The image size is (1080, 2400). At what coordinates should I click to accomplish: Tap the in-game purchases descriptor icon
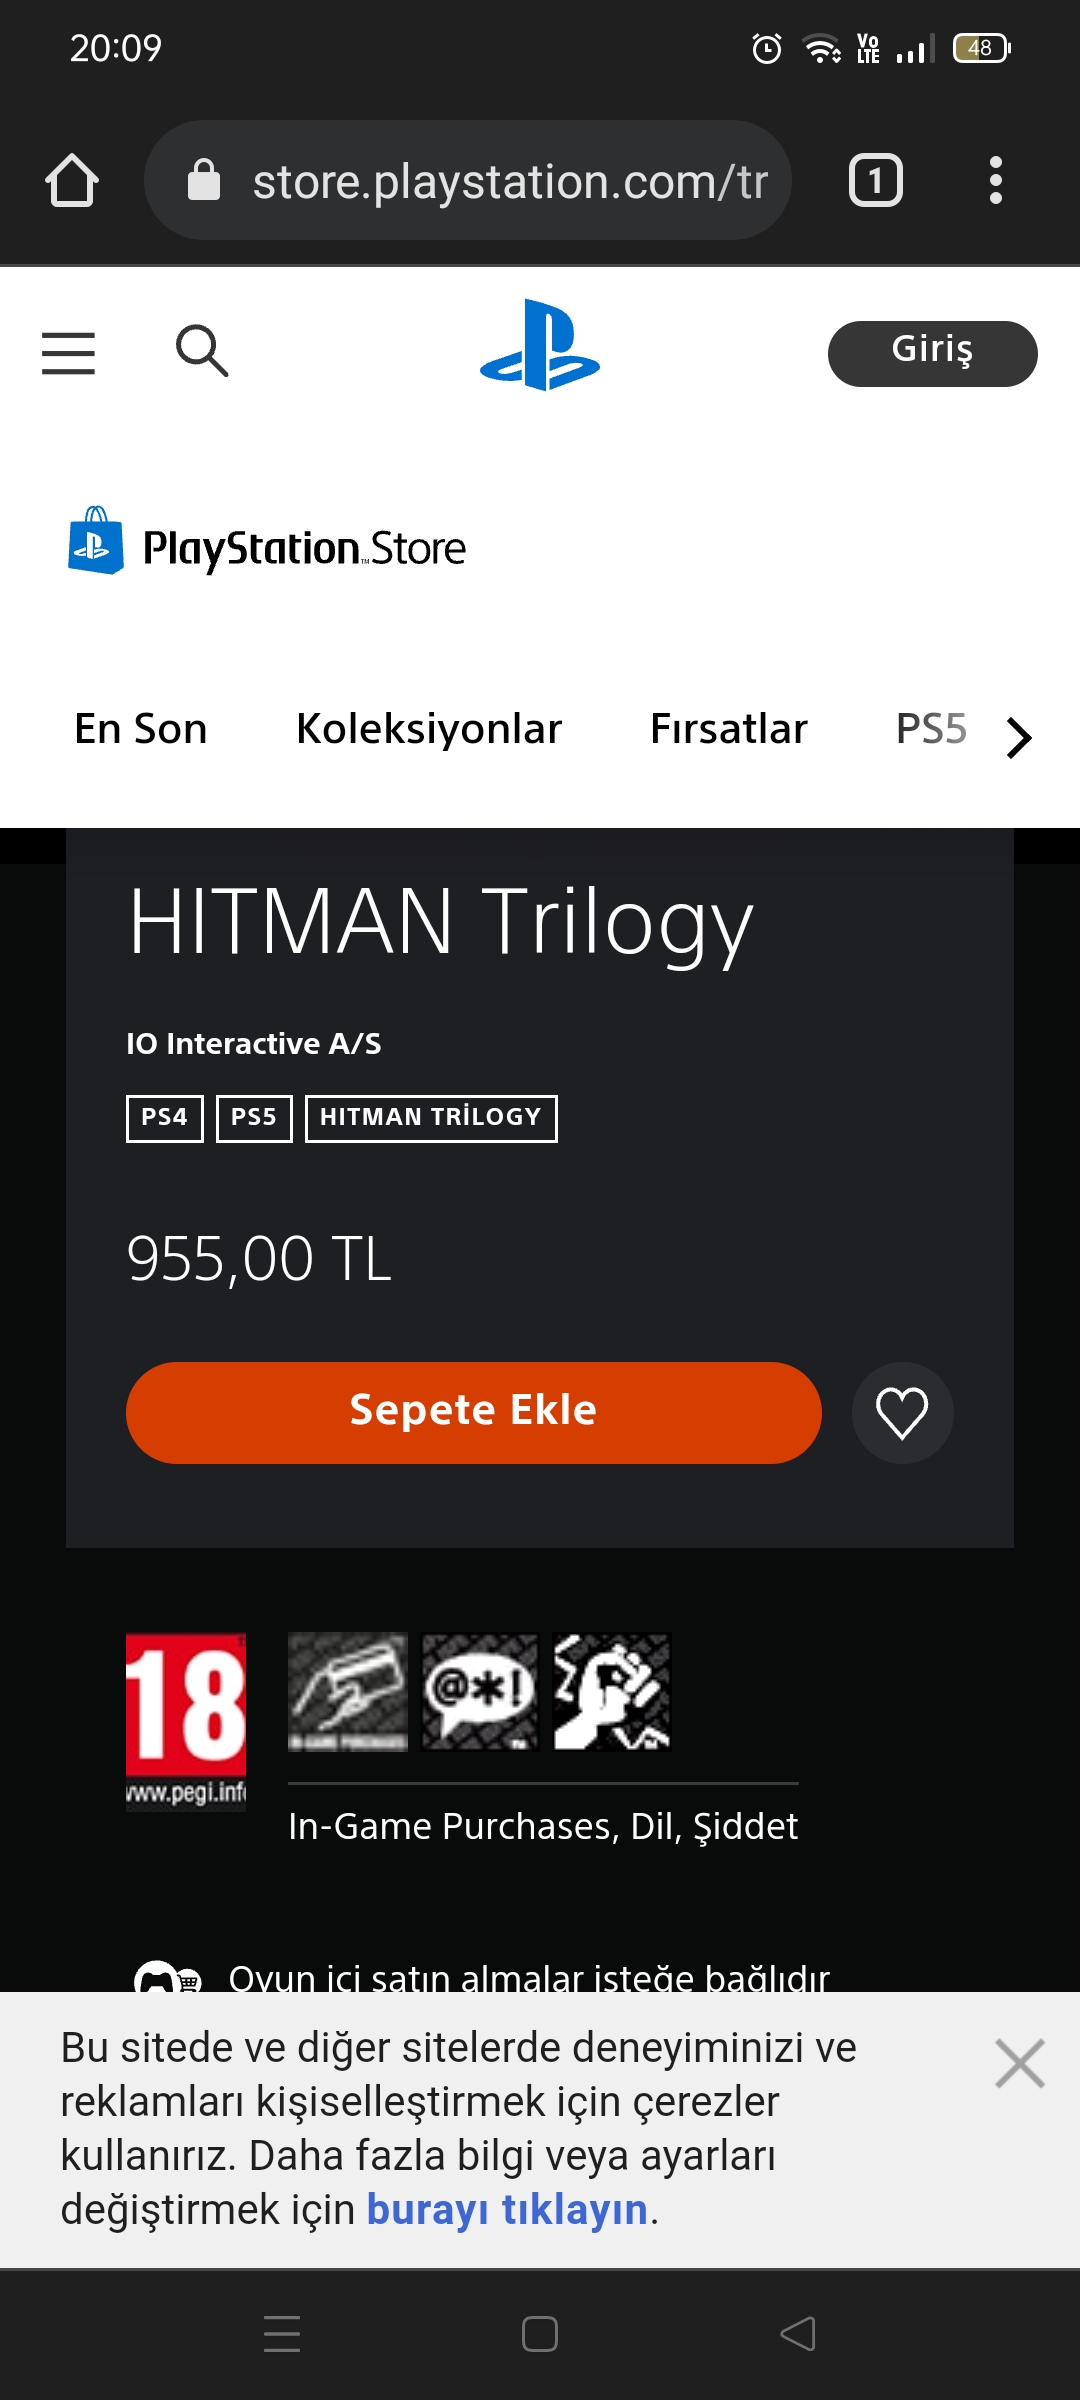click(x=348, y=1692)
